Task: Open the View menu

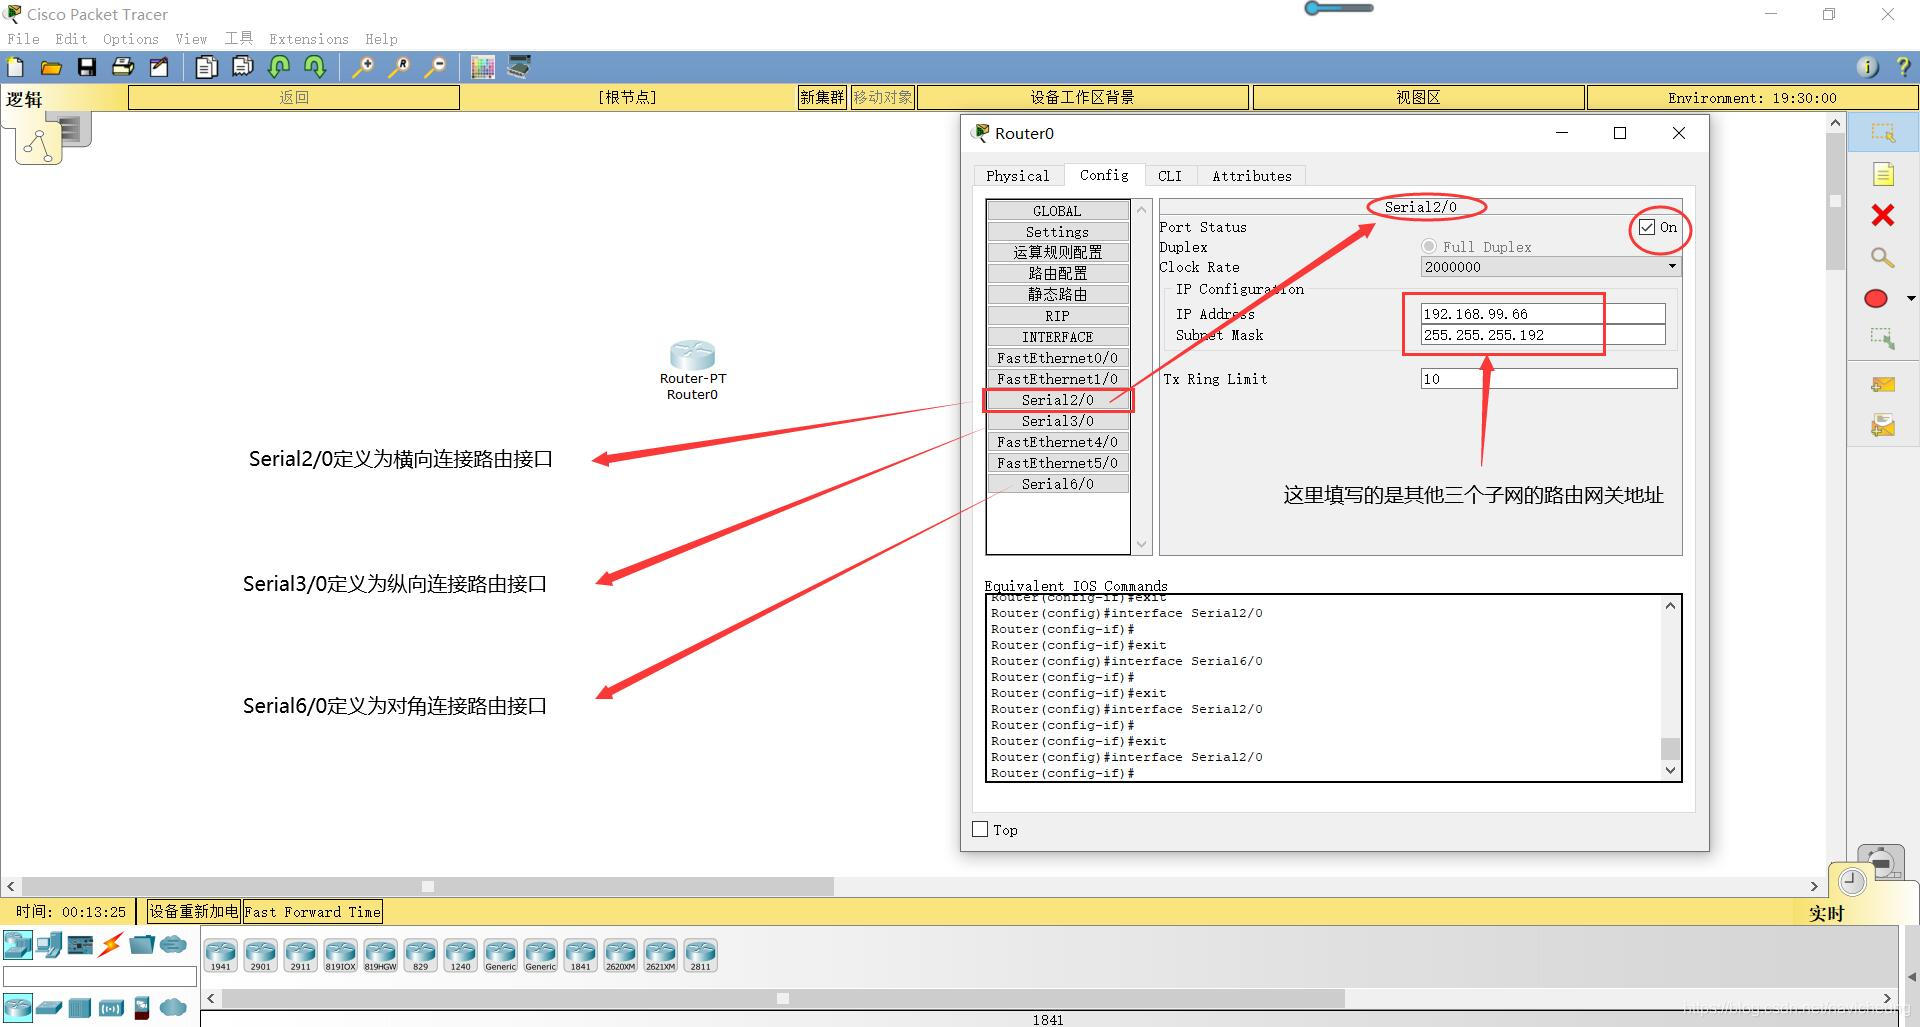Action: point(191,39)
